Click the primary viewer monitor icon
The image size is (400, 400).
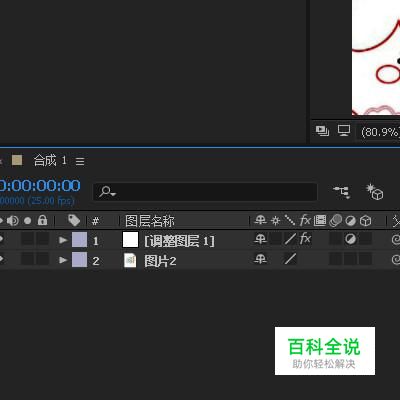click(x=344, y=130)
